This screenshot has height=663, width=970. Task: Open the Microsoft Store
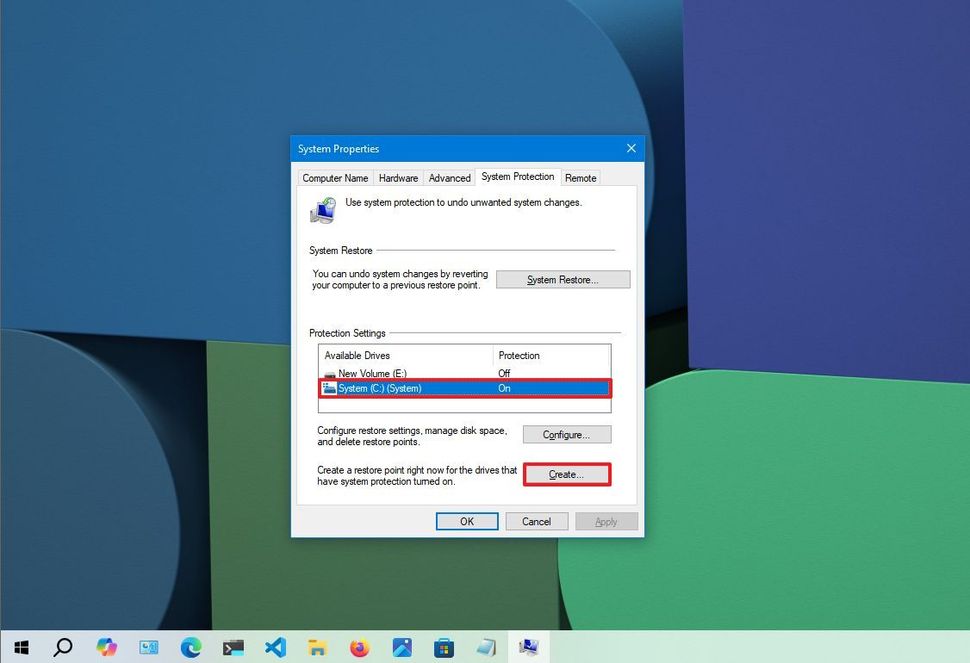coord(444,646)
